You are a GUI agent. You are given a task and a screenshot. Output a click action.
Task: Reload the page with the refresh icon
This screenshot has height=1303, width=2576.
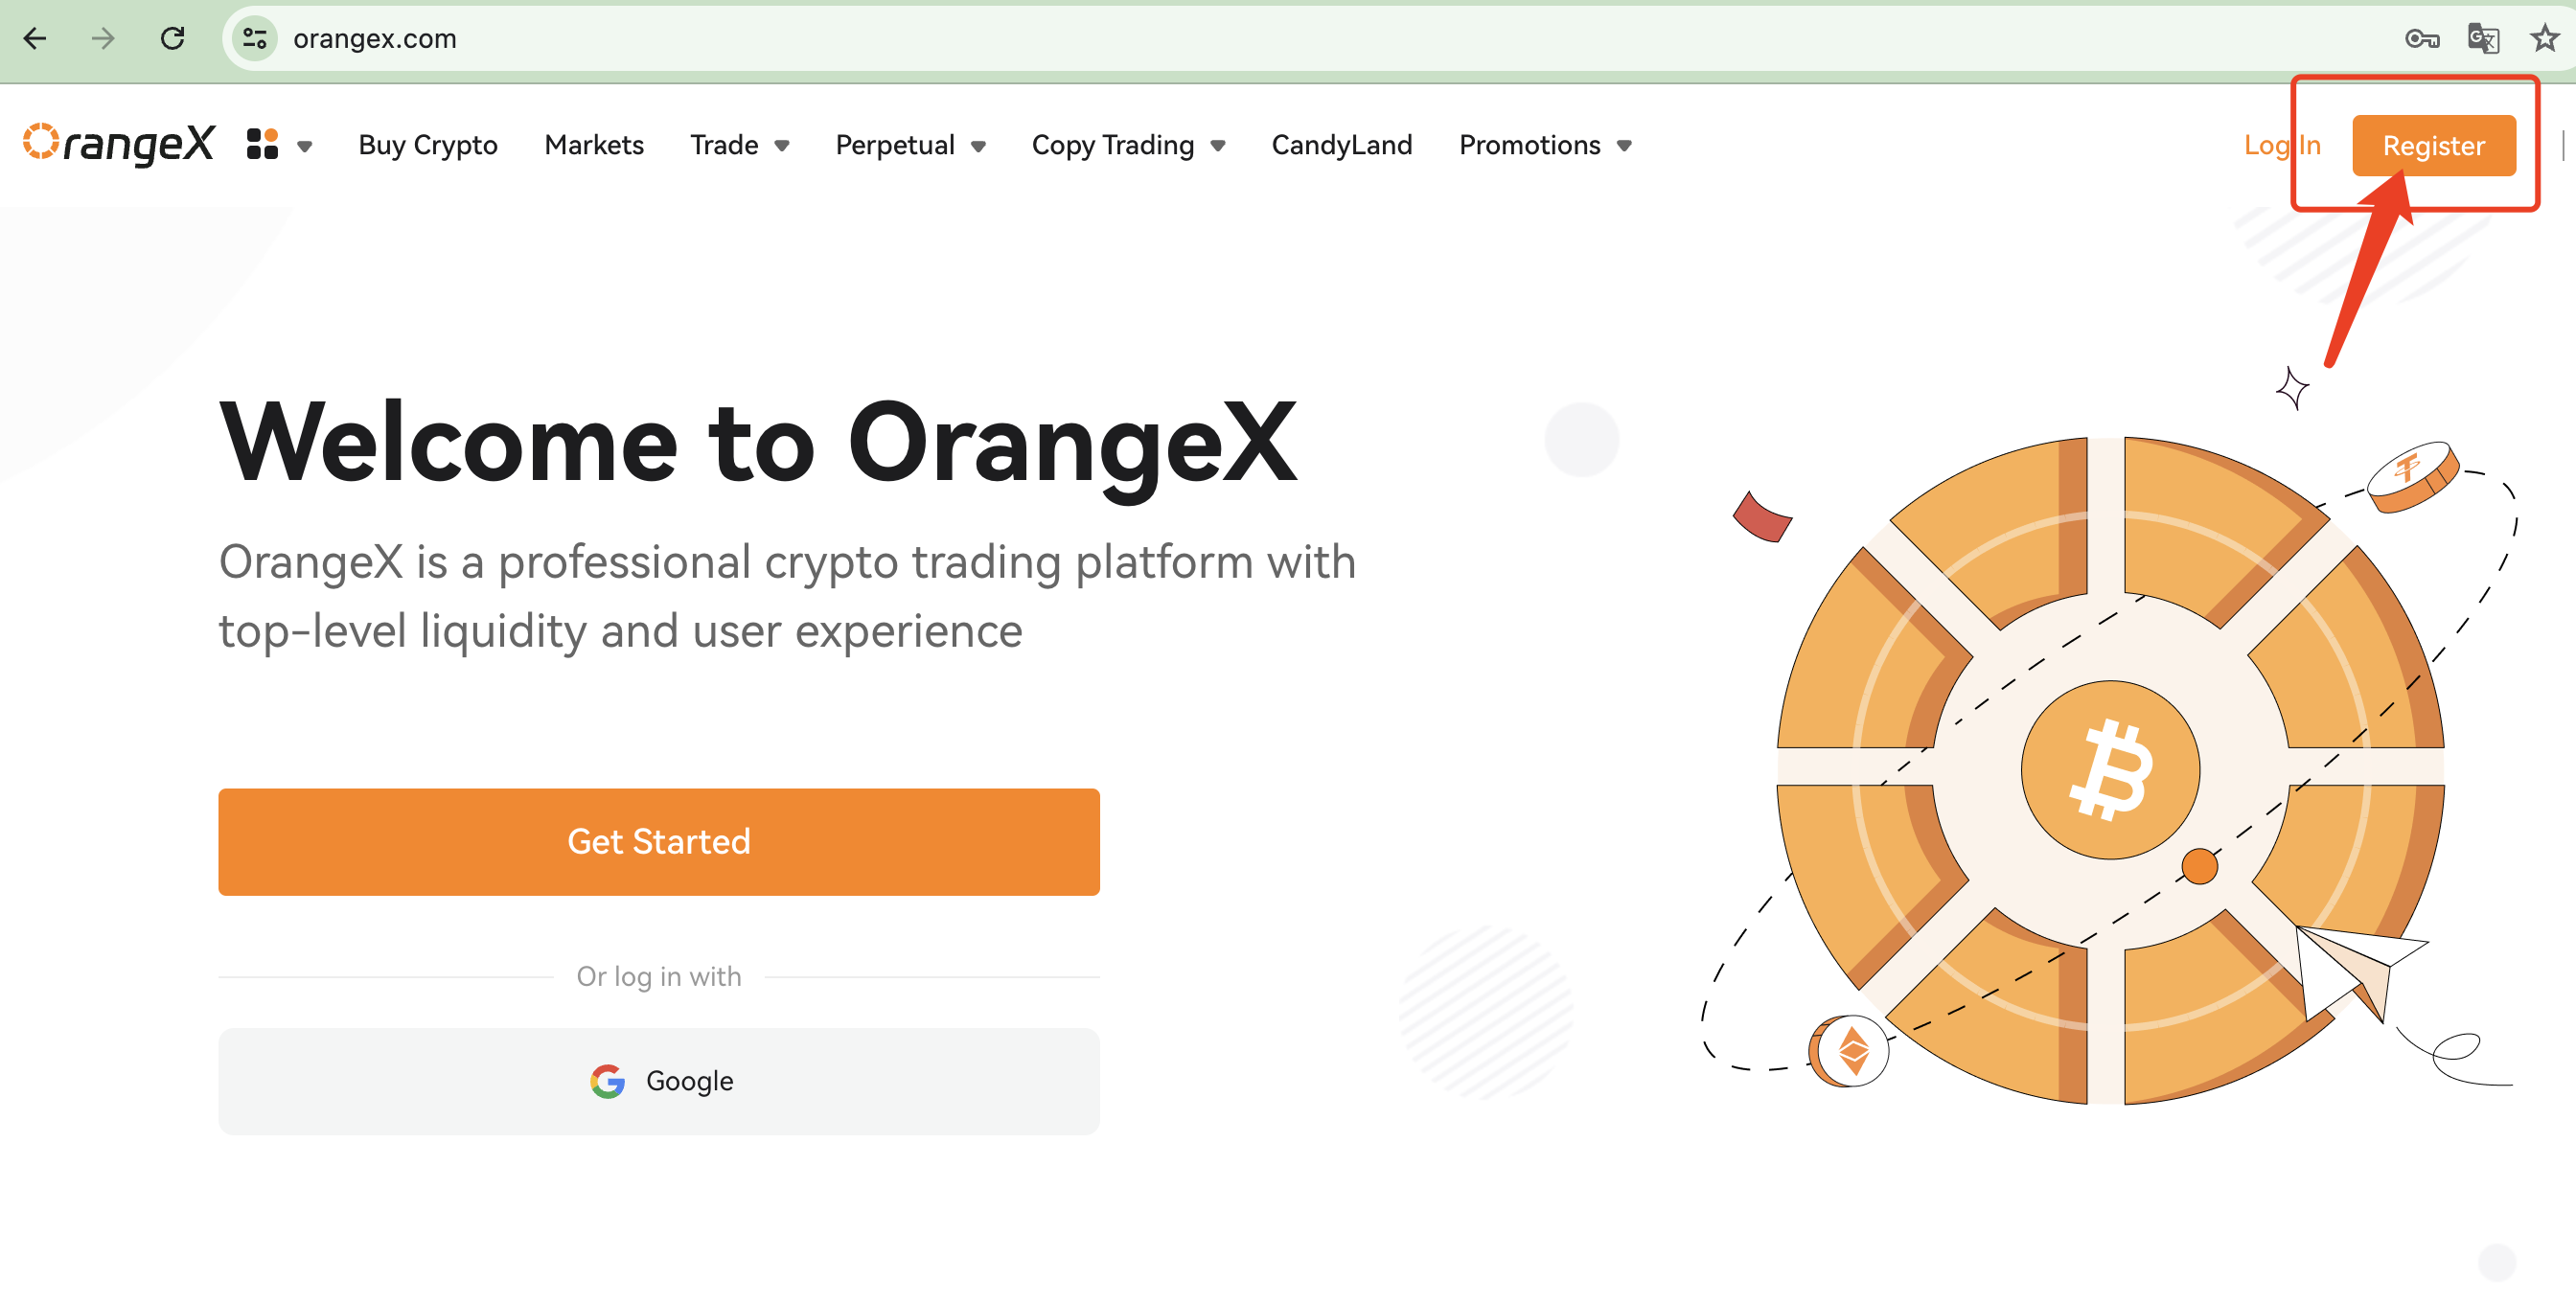coord(173,38)
